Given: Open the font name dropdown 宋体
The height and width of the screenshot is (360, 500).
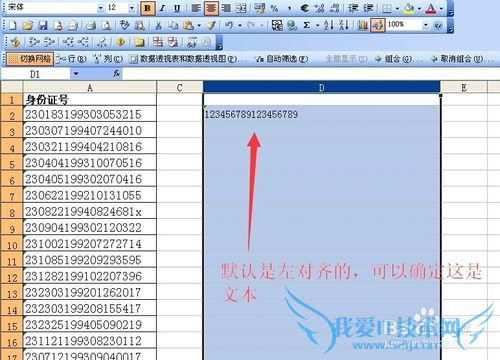Looking at the screenshot, I should pyautogui.click(x=101, y=8).
